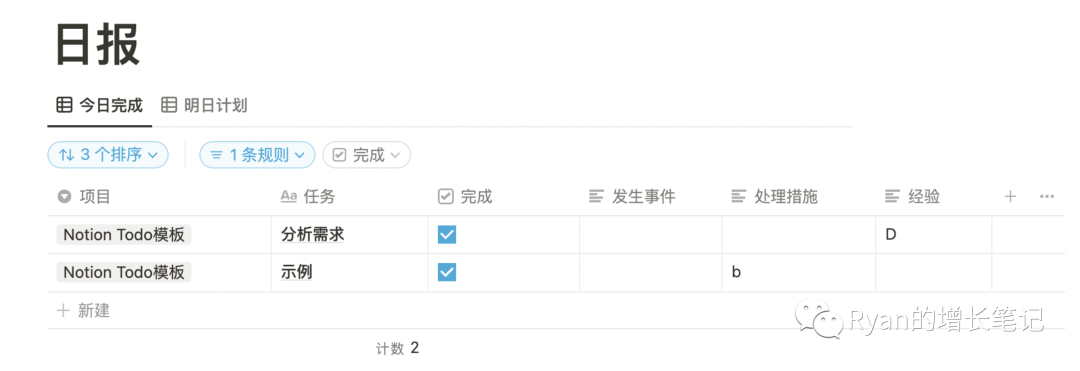This screenshot has height=371, width=1080.
Task: Click the Aa icon on 任务 column
Action: pyautogui.click(x=289, y=197)
